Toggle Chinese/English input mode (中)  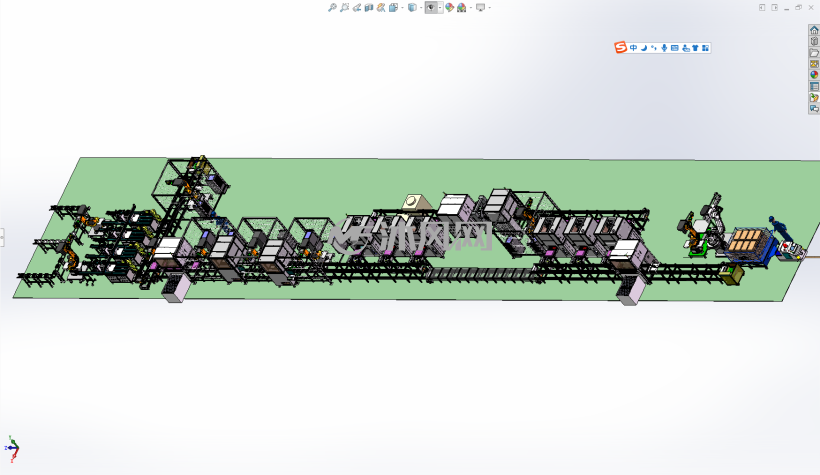pos(633,48)
